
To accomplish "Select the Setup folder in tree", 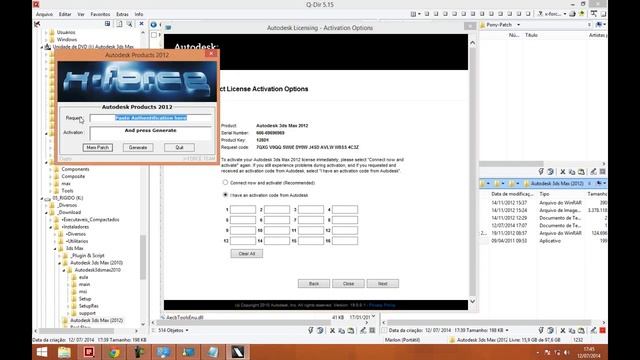I will click(85, 299).
